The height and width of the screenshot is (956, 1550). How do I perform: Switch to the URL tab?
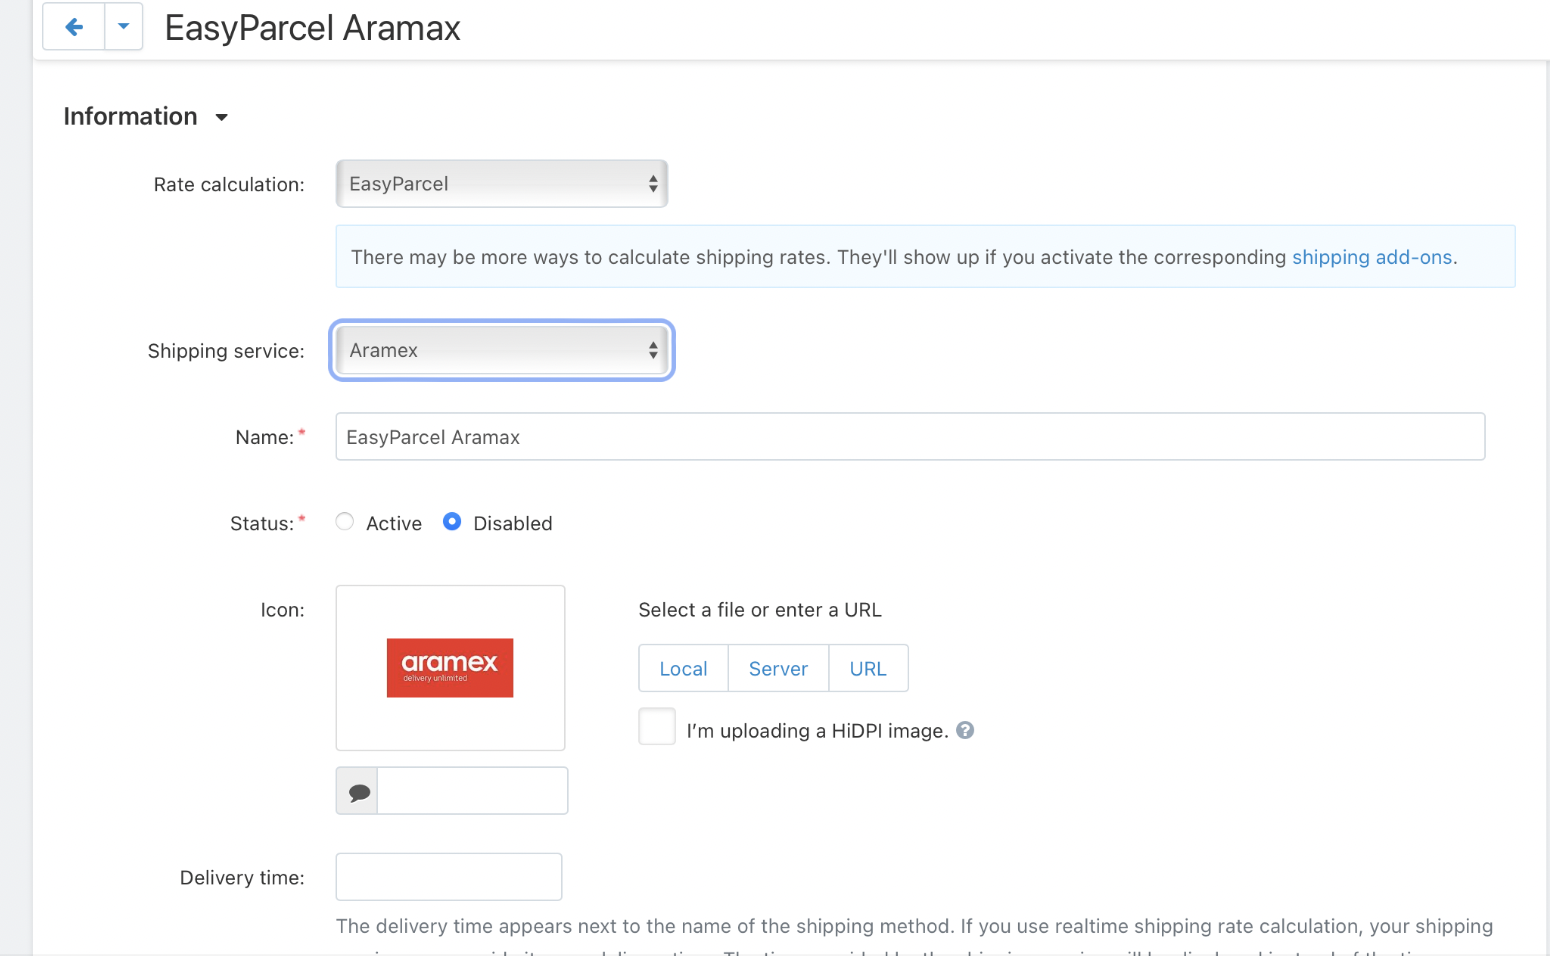click(x=868, y=668)
